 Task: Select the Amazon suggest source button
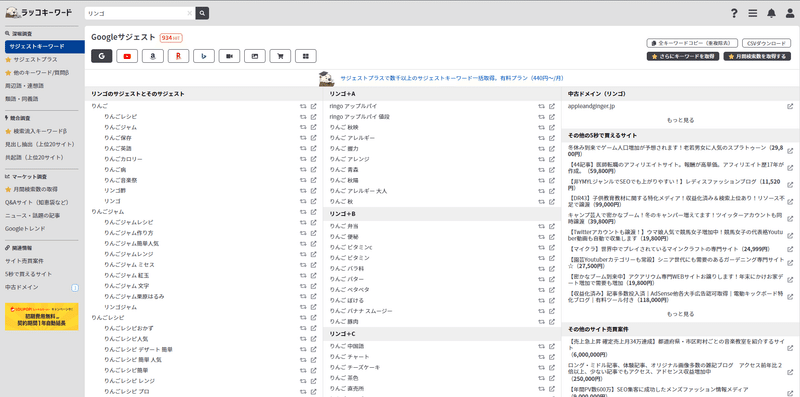point(153,56)
